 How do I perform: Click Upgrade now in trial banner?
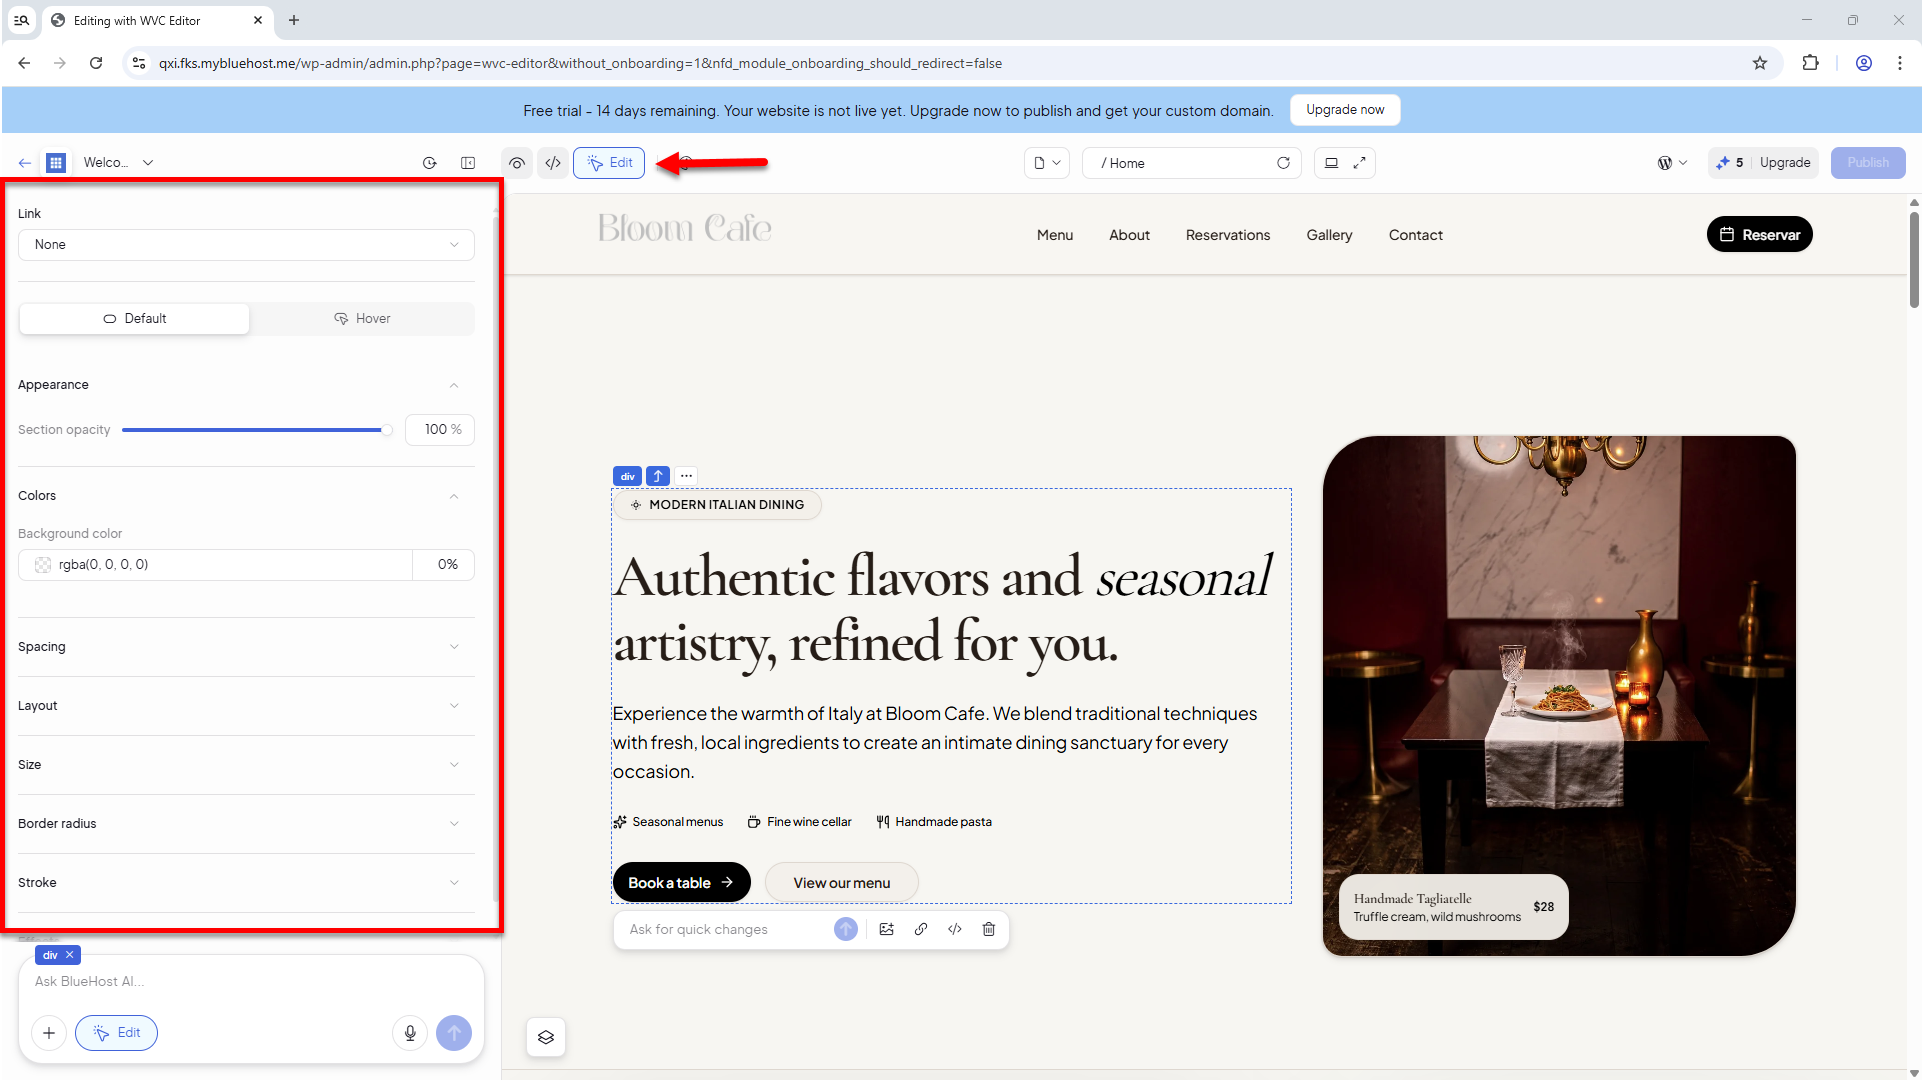click(1345, 110)
